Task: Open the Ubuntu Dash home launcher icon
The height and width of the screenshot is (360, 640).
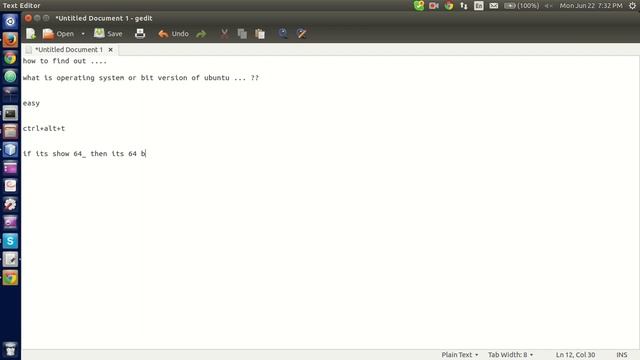Action: point(10,21)
